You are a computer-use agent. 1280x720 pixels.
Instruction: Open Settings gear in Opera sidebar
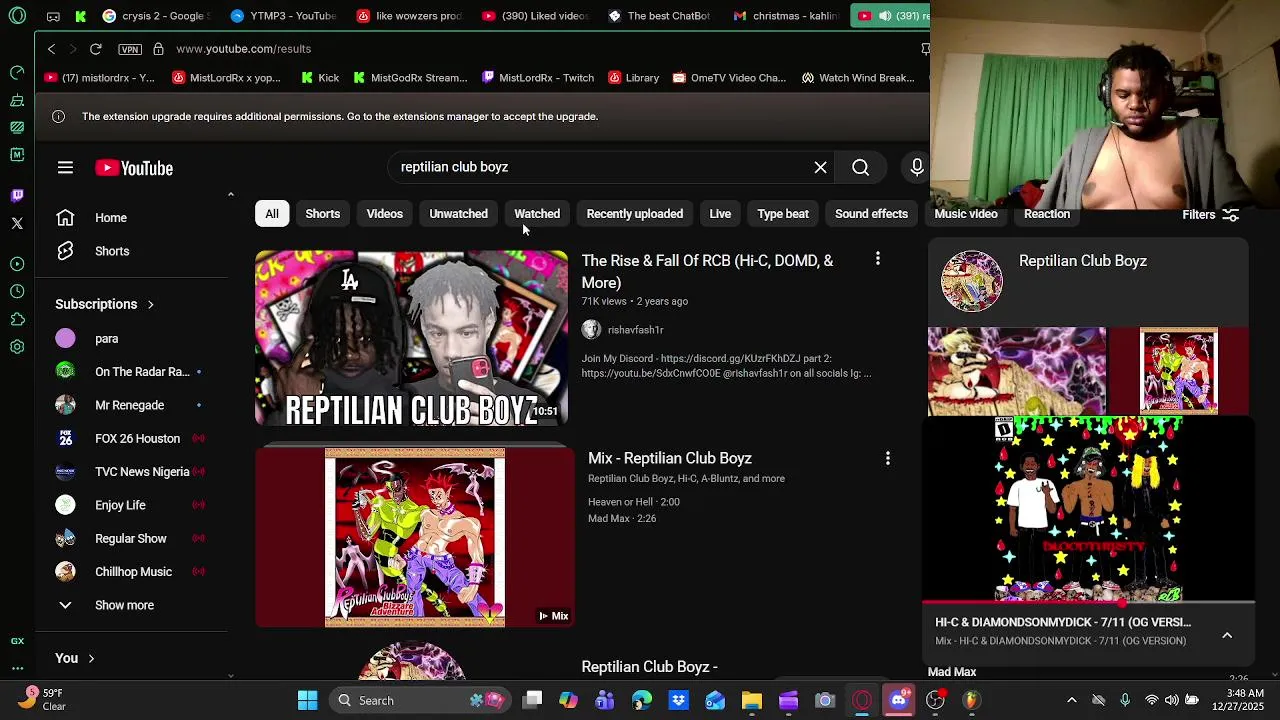click(x=17, y=347)
